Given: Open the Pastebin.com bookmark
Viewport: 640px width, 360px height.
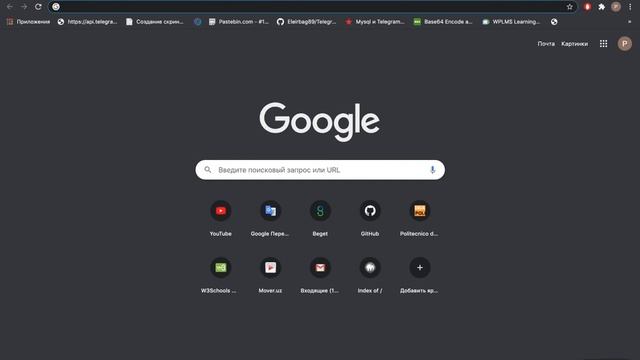Looking at the screenshot, I should (x=239, y=22).
